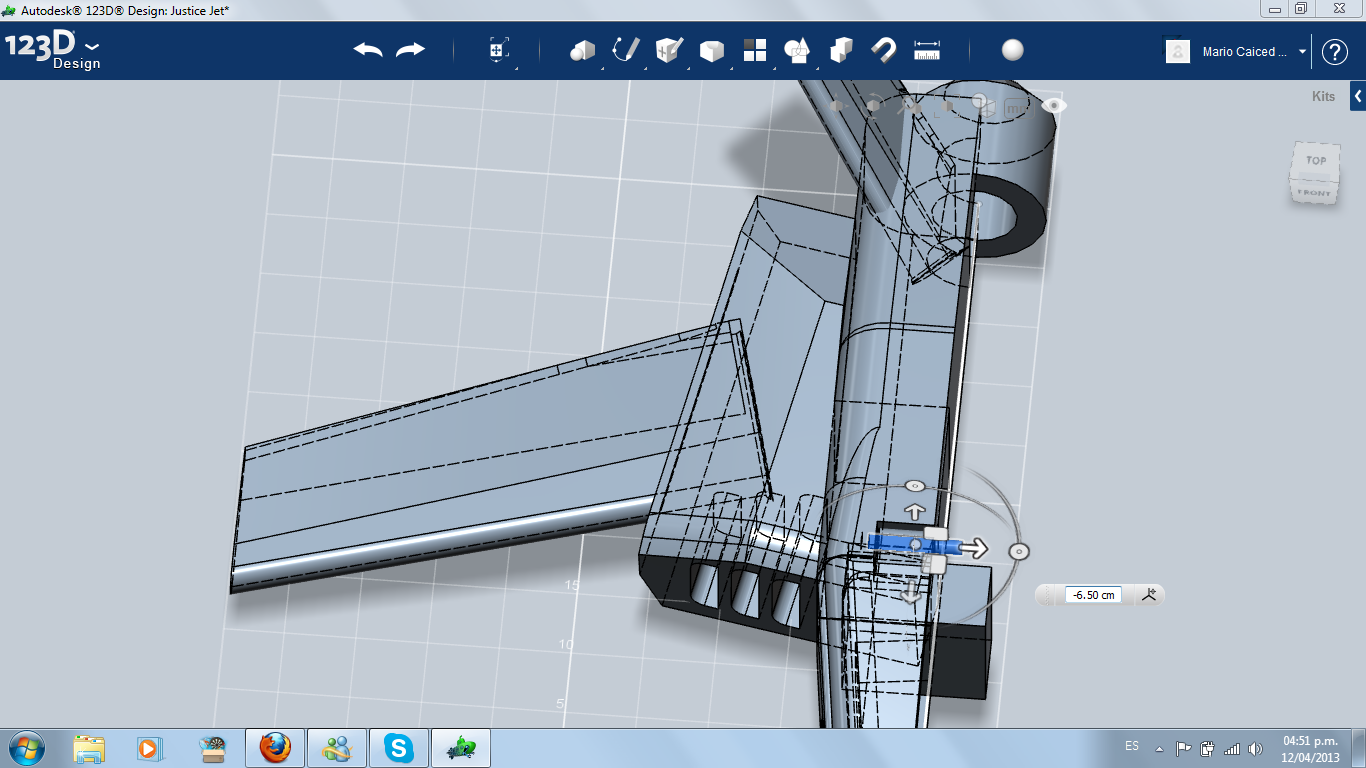Show hidden system tray icons
Screen dimensions: 1366x768
[x=1159, y=748]
